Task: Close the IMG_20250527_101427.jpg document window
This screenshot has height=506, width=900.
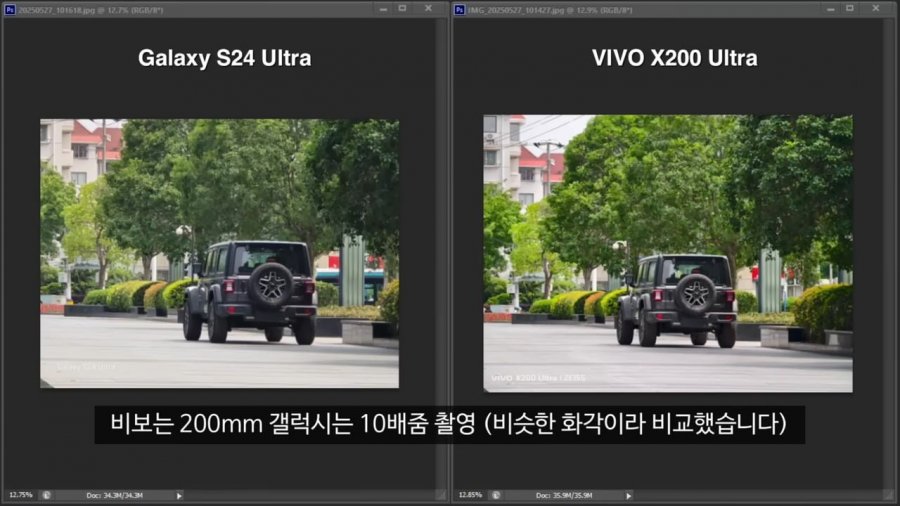Action: pyautogui.click(x=876, y=9)
